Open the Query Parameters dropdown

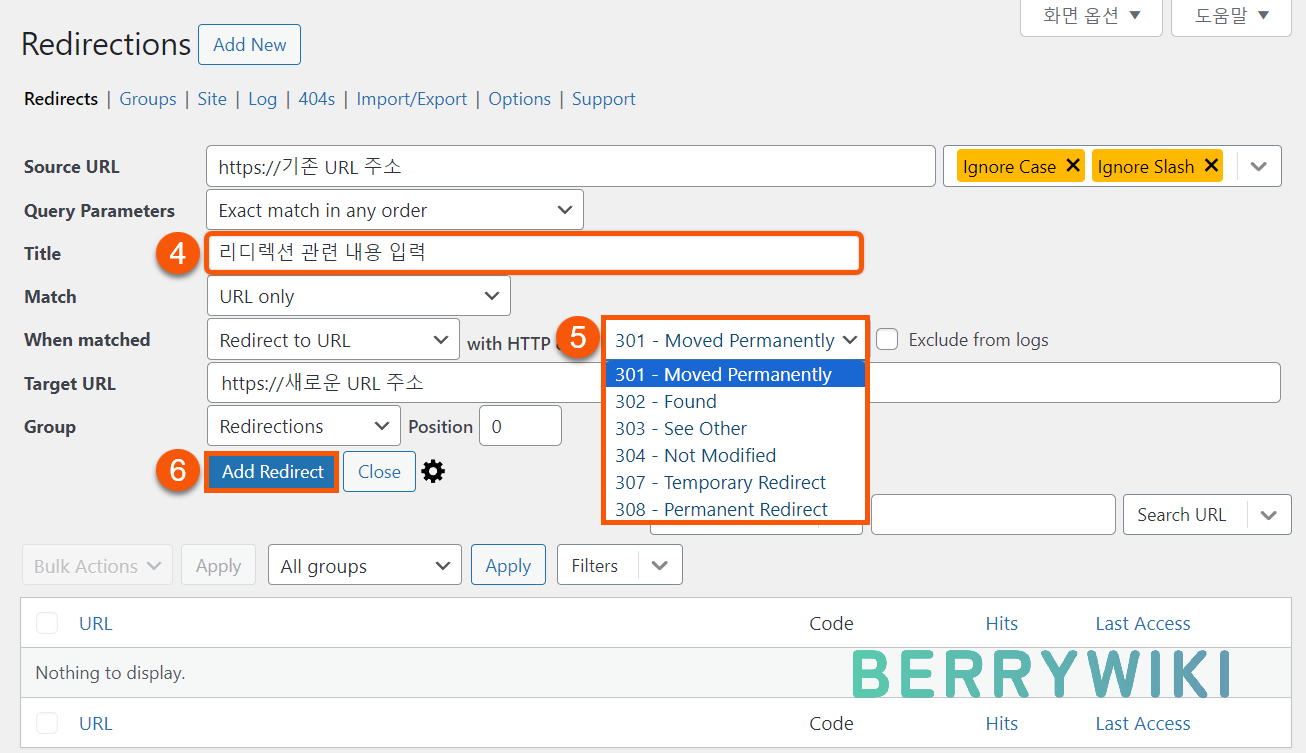[x=395, y=210]
